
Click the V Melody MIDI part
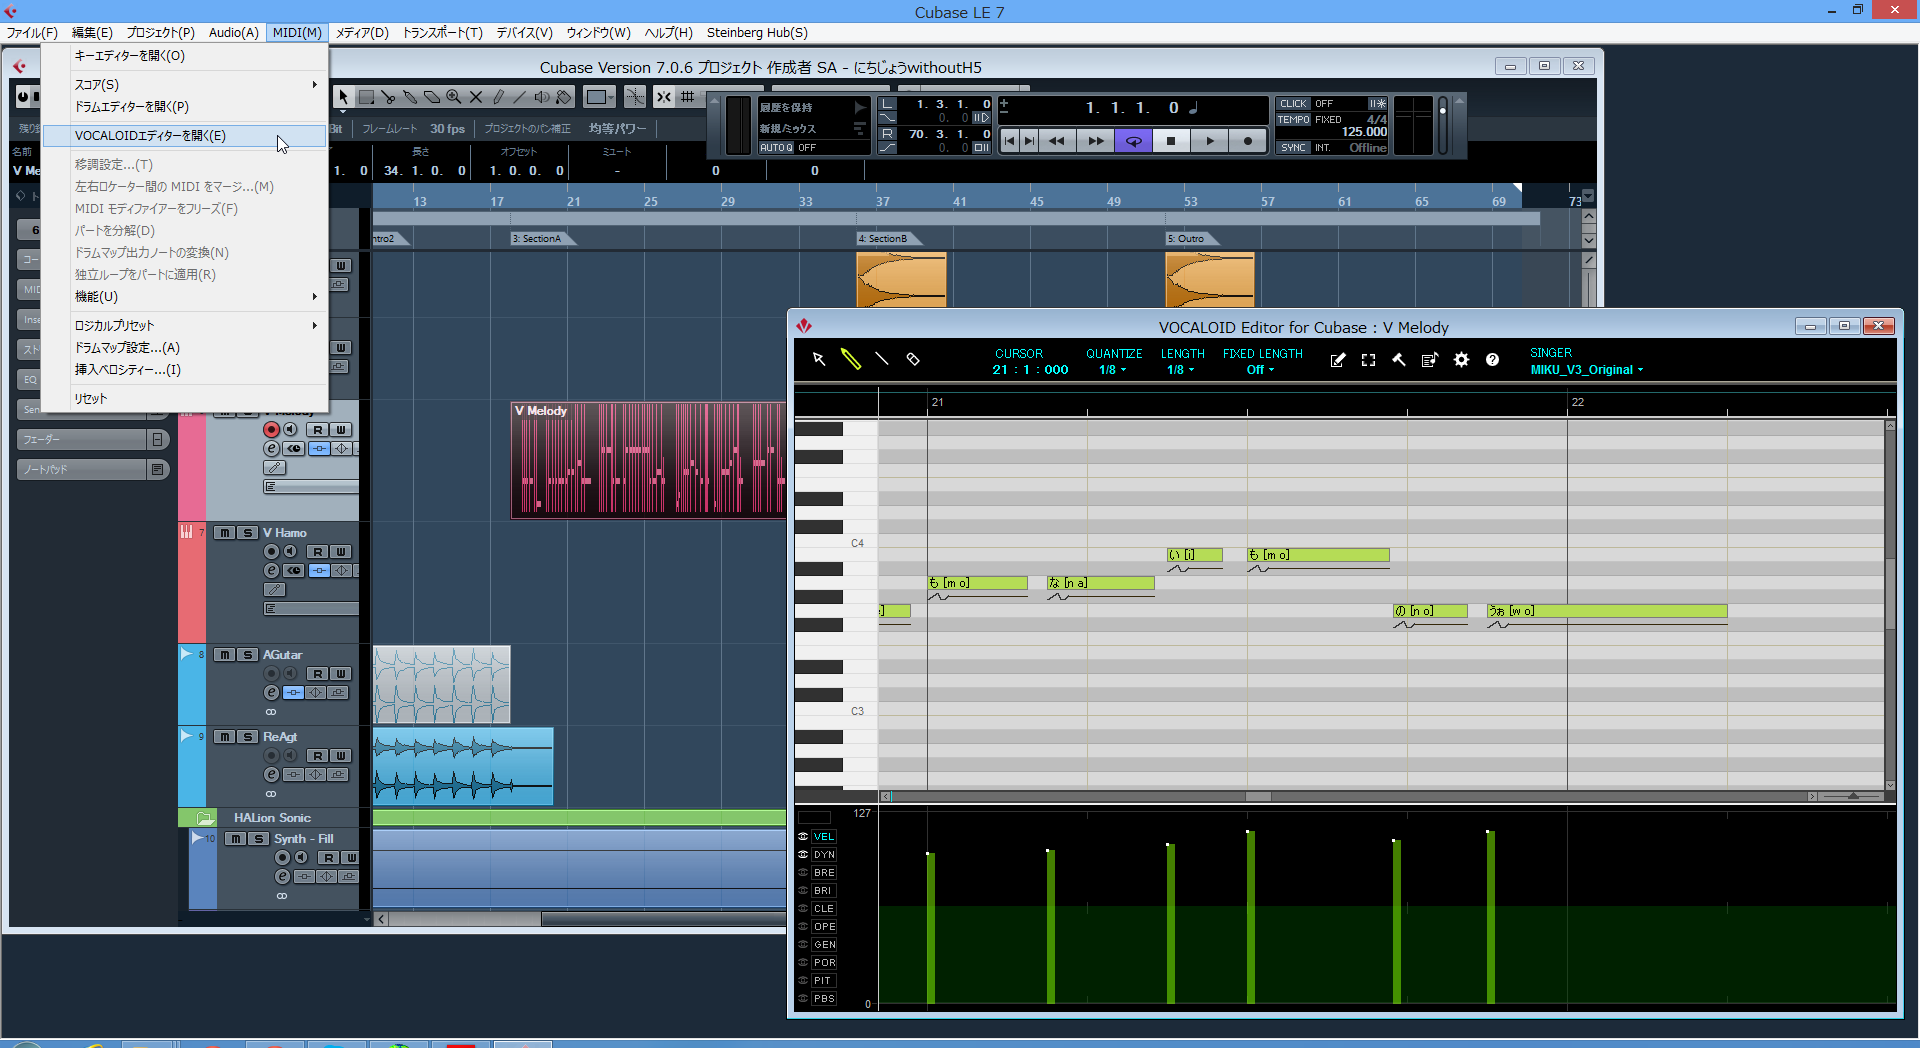tap(648, 461)
